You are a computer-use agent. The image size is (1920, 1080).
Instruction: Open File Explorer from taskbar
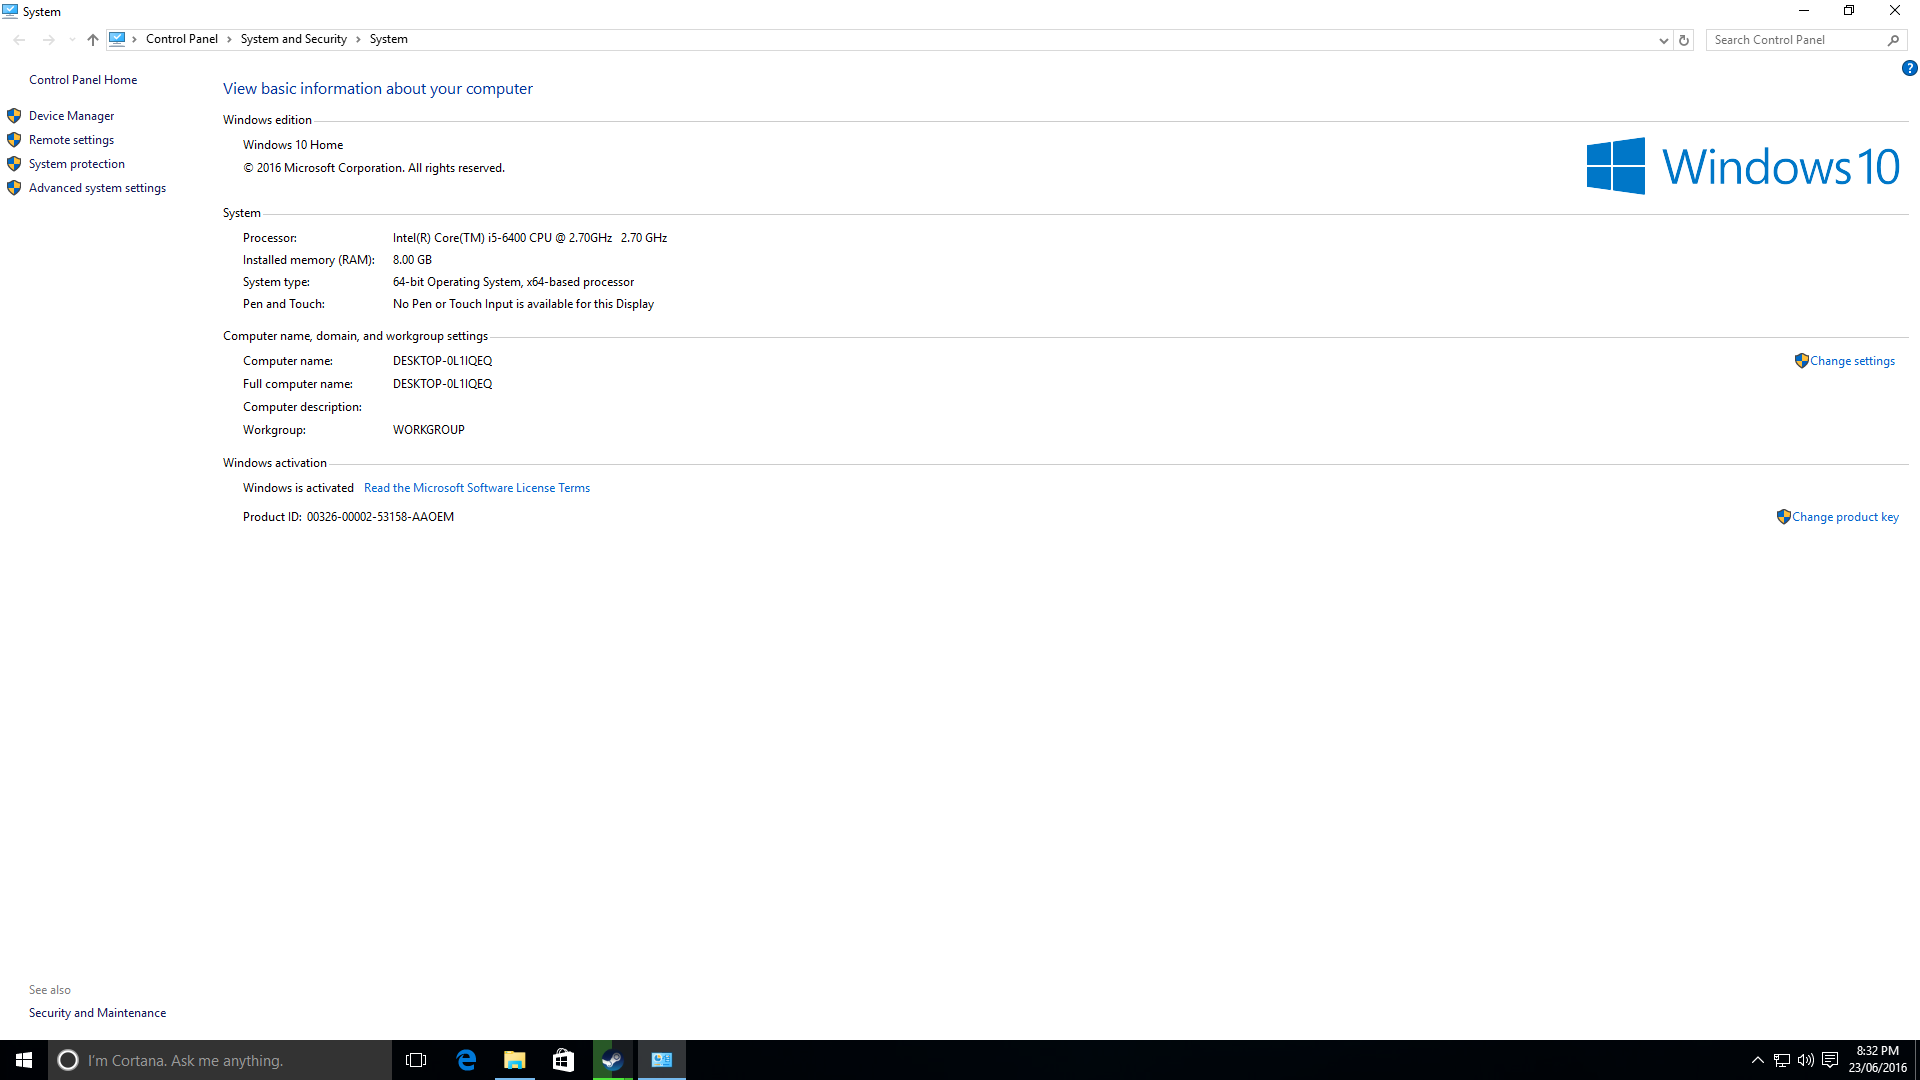click(x=514, y=1060)
